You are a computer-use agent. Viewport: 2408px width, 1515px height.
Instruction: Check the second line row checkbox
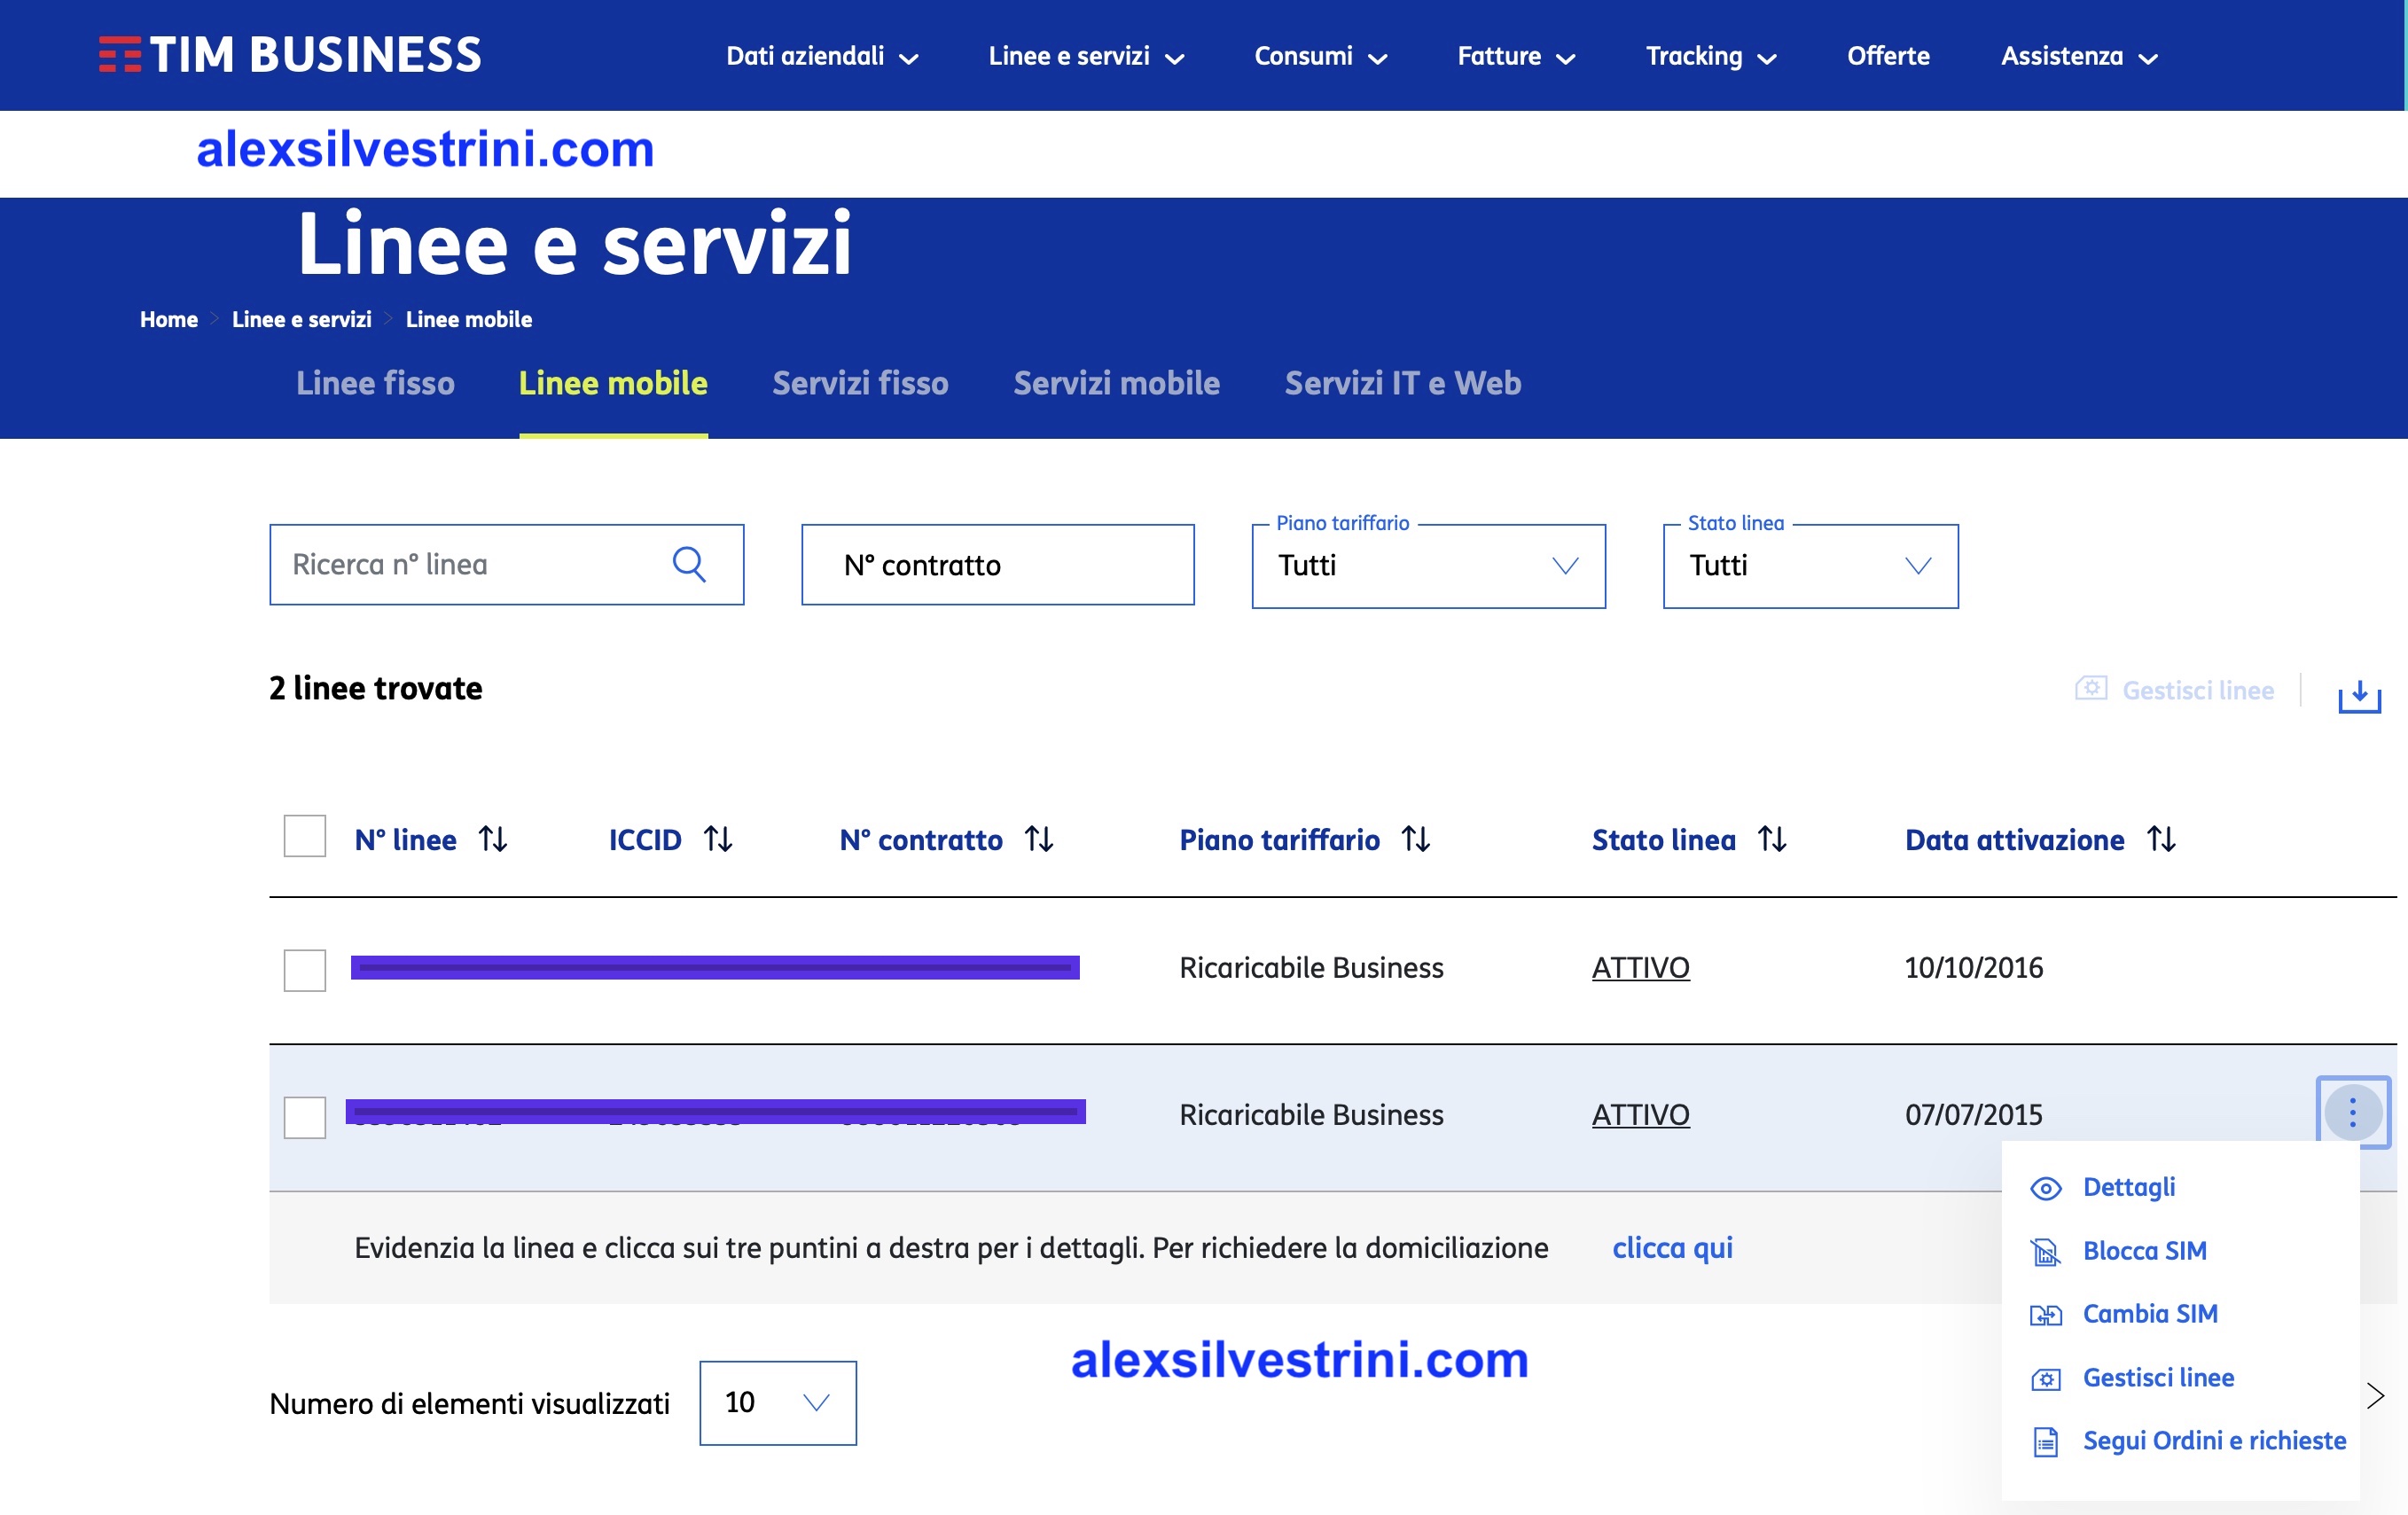[305, 1117]
